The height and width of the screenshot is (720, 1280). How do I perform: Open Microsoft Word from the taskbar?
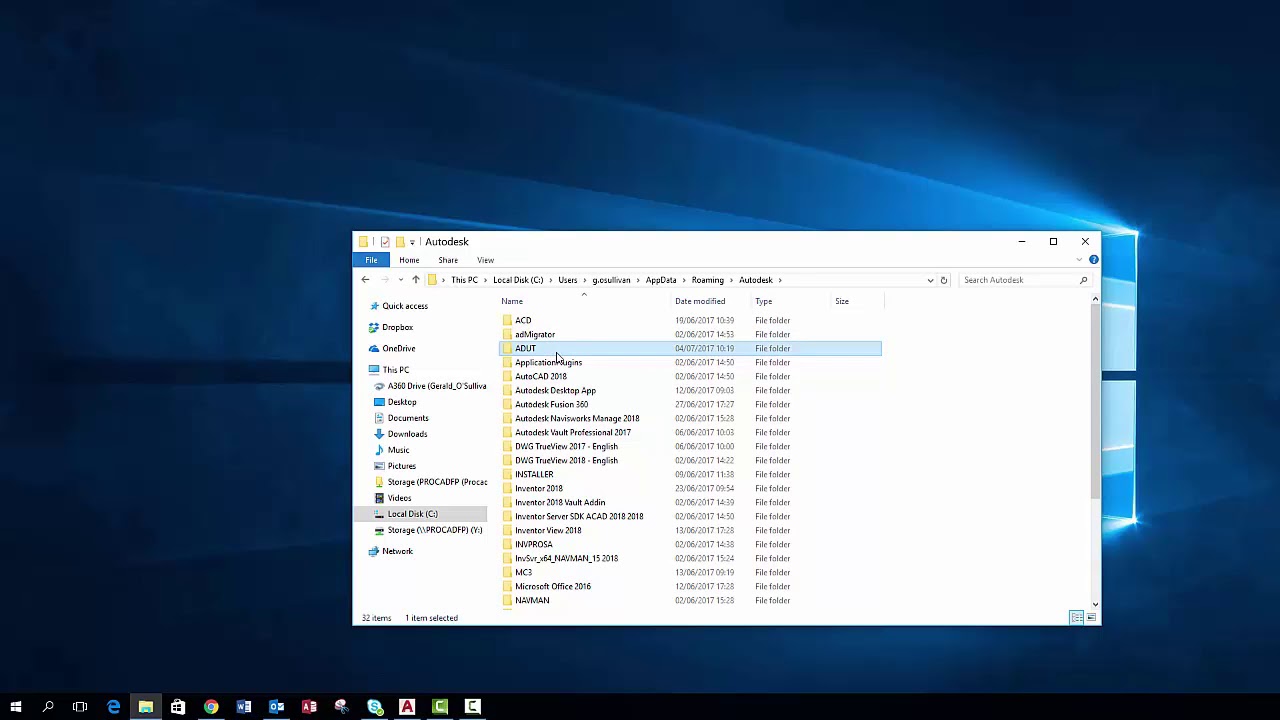[x=243, y=707]
